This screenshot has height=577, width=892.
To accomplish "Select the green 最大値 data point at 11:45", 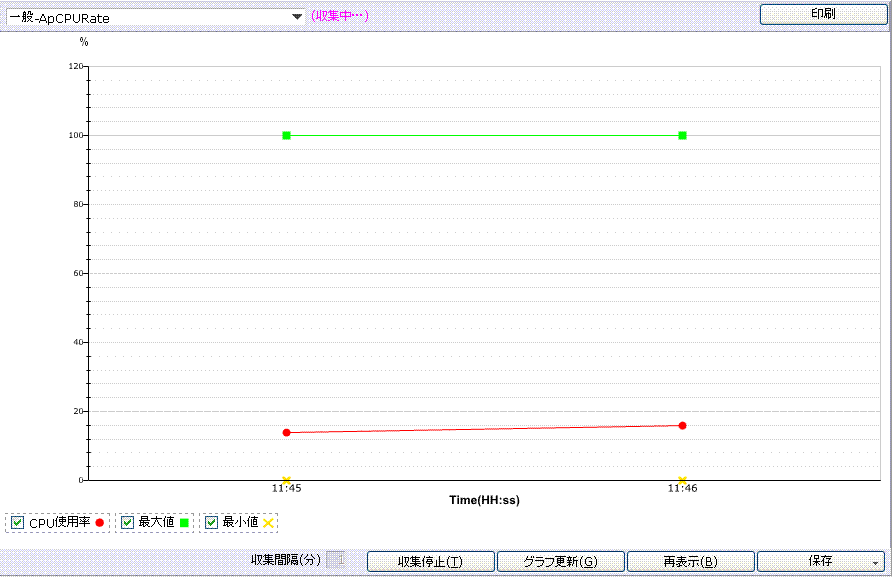I will click(287, 135).
